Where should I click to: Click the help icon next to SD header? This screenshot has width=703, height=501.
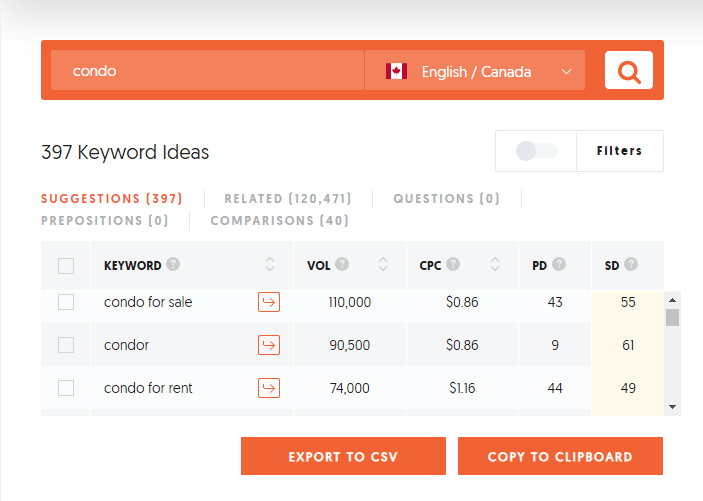click(631, 265)
